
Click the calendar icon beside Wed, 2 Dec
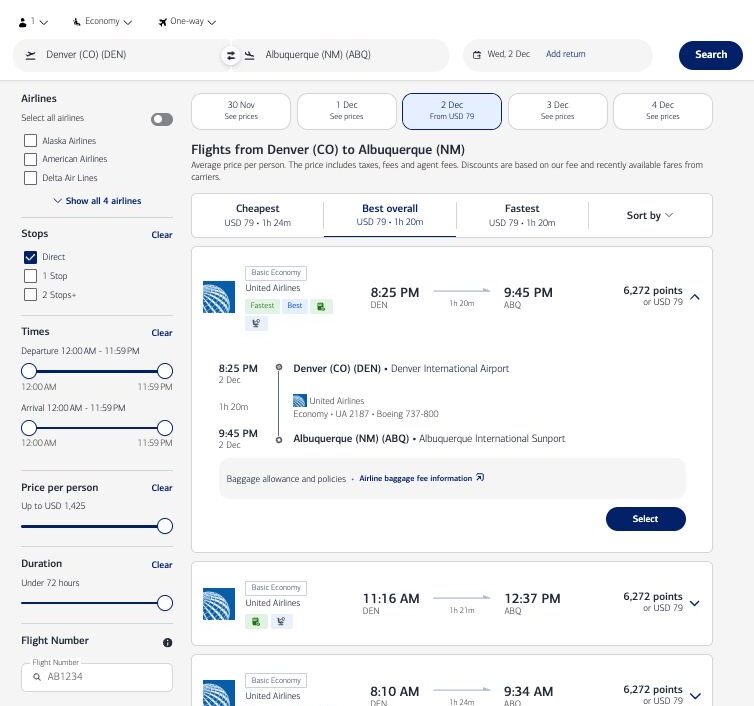coord(477,55)
